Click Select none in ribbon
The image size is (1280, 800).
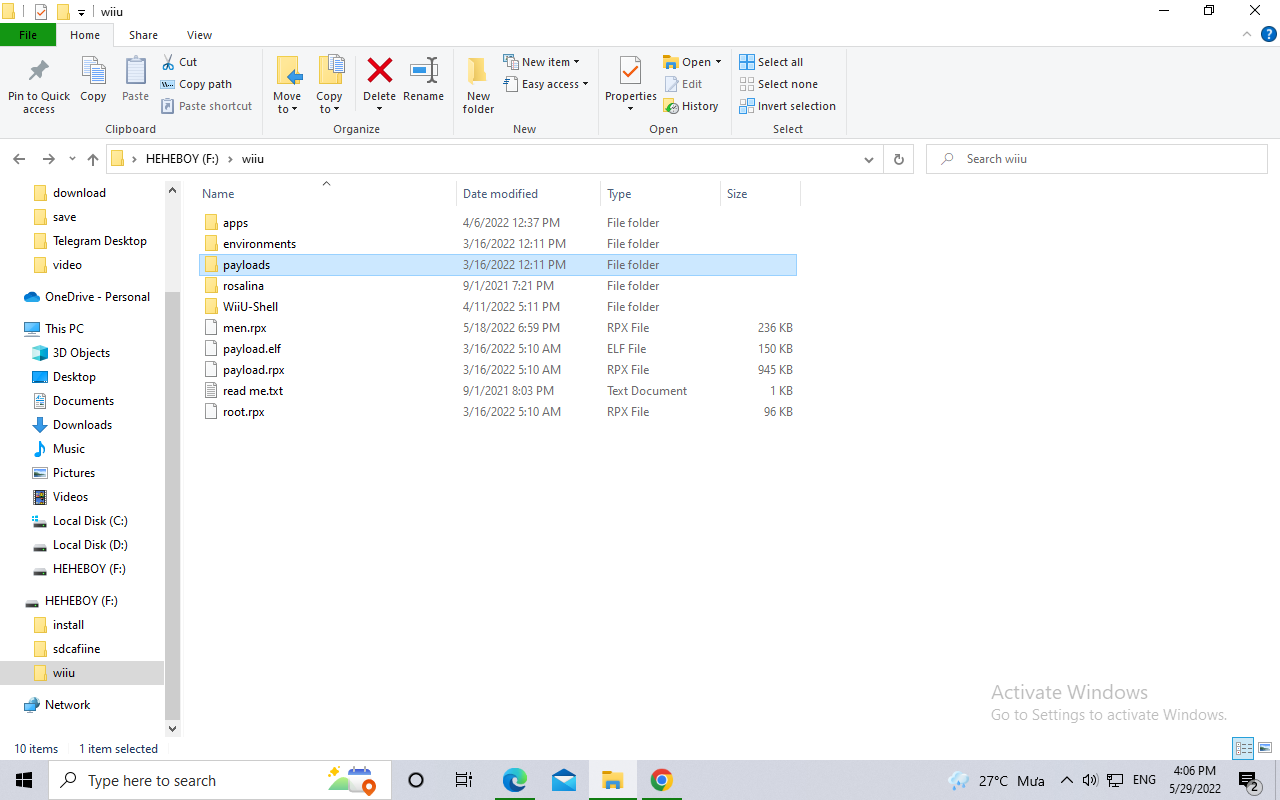click(x=778, y=84)
